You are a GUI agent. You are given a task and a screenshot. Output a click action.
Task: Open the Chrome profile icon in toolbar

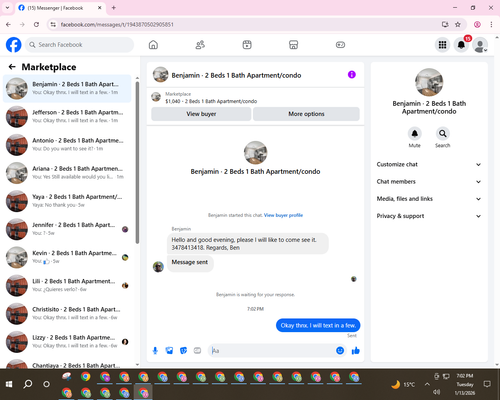[477, 24]
